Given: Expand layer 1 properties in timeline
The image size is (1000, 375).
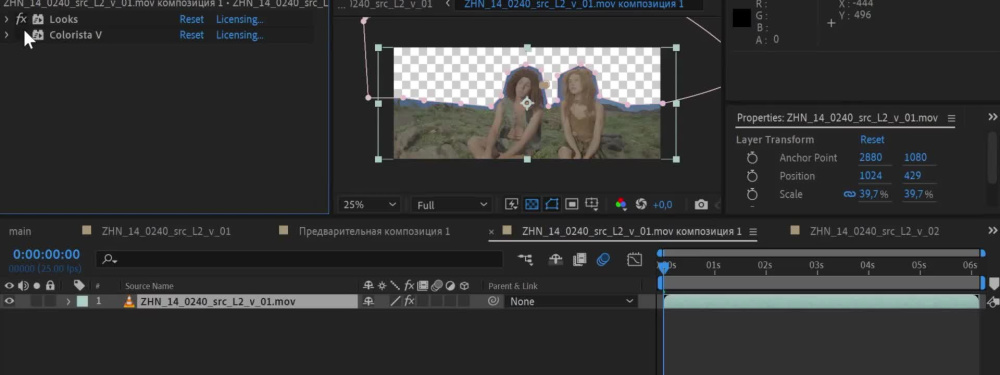Looking at the screenshot, I should coord(68,302).
